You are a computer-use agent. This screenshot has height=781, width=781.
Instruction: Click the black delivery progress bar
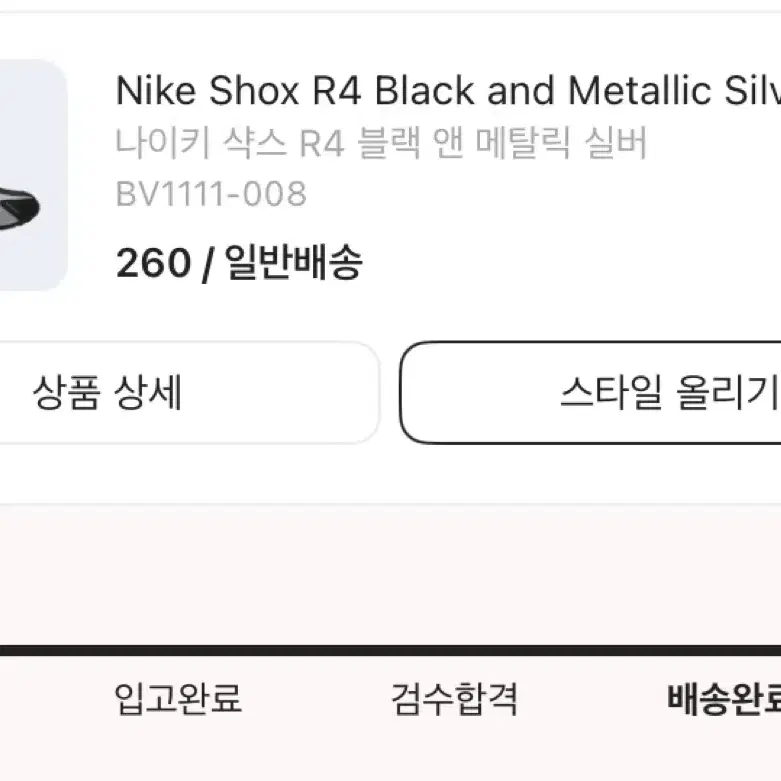[x=390, y=651]
